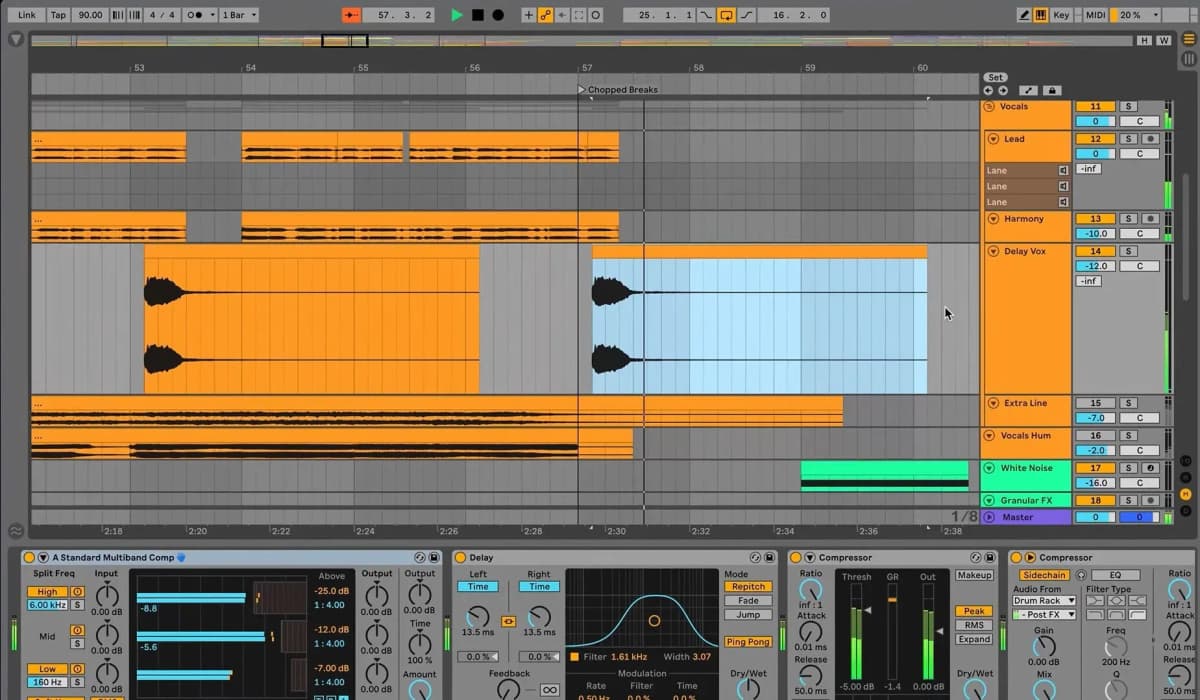The width and height of the screenshot is (1200, 700).
Task: Arm the Harmony track for recording
Action: pyautogui.click(x=1150, y=218)
